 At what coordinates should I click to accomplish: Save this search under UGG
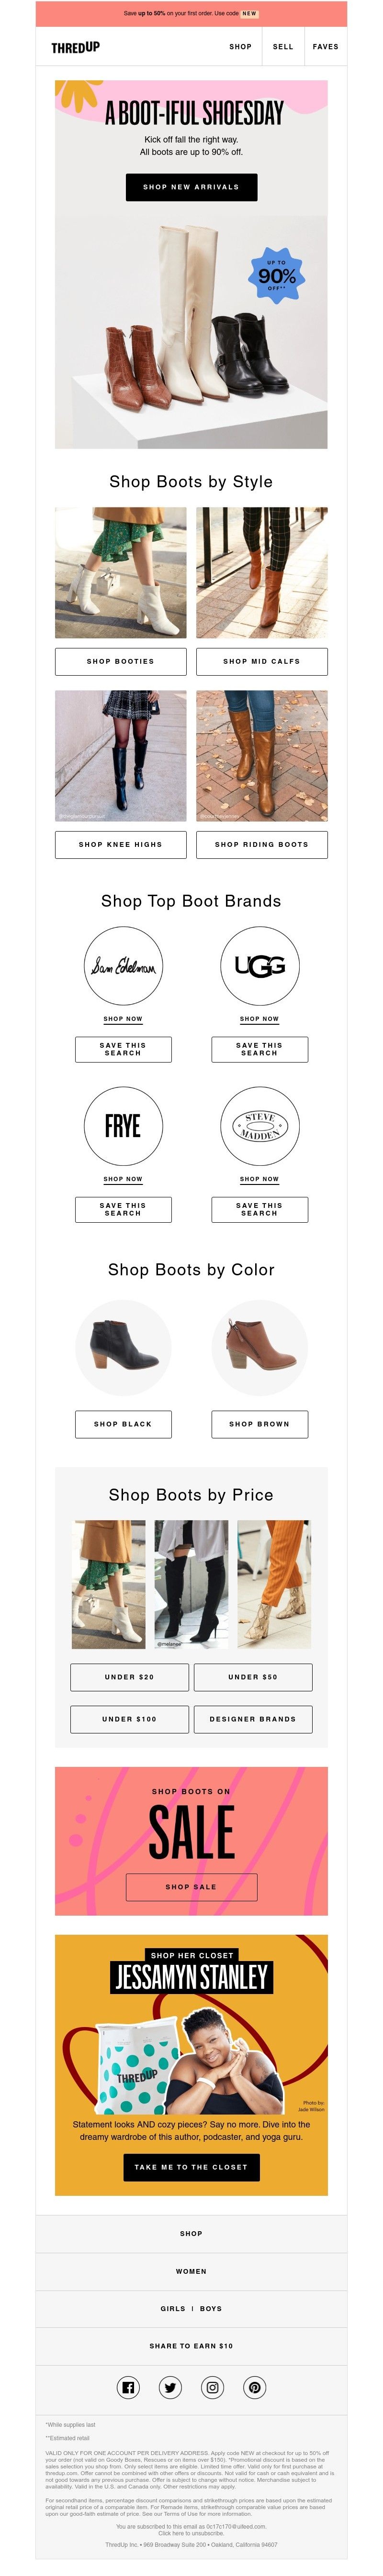pyautogui.click(x=259, y=1049)
